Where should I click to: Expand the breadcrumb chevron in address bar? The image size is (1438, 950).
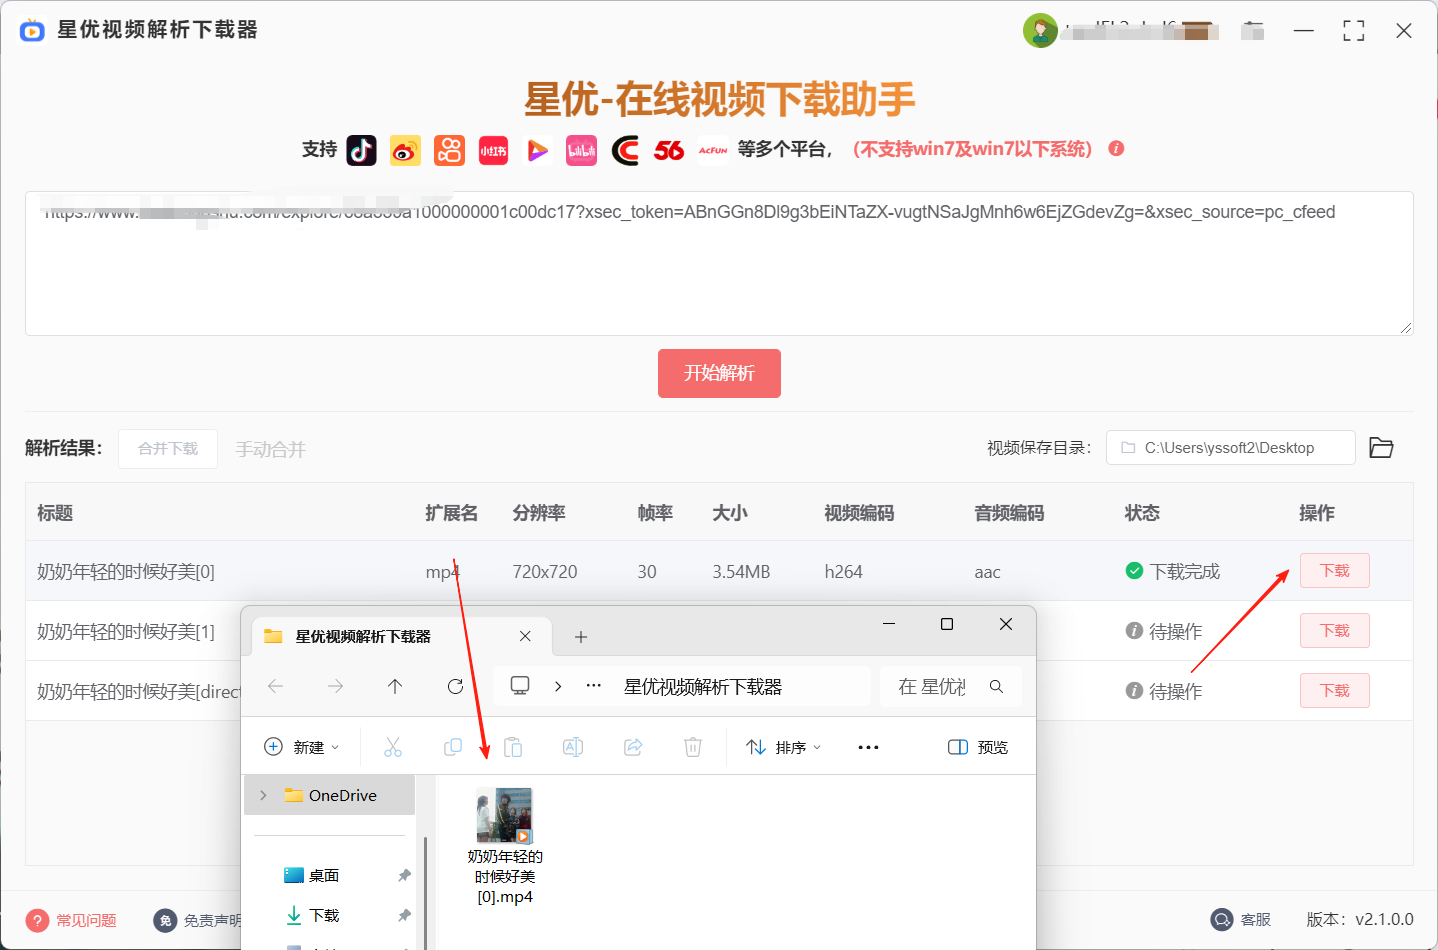click(x=558, y=686)
